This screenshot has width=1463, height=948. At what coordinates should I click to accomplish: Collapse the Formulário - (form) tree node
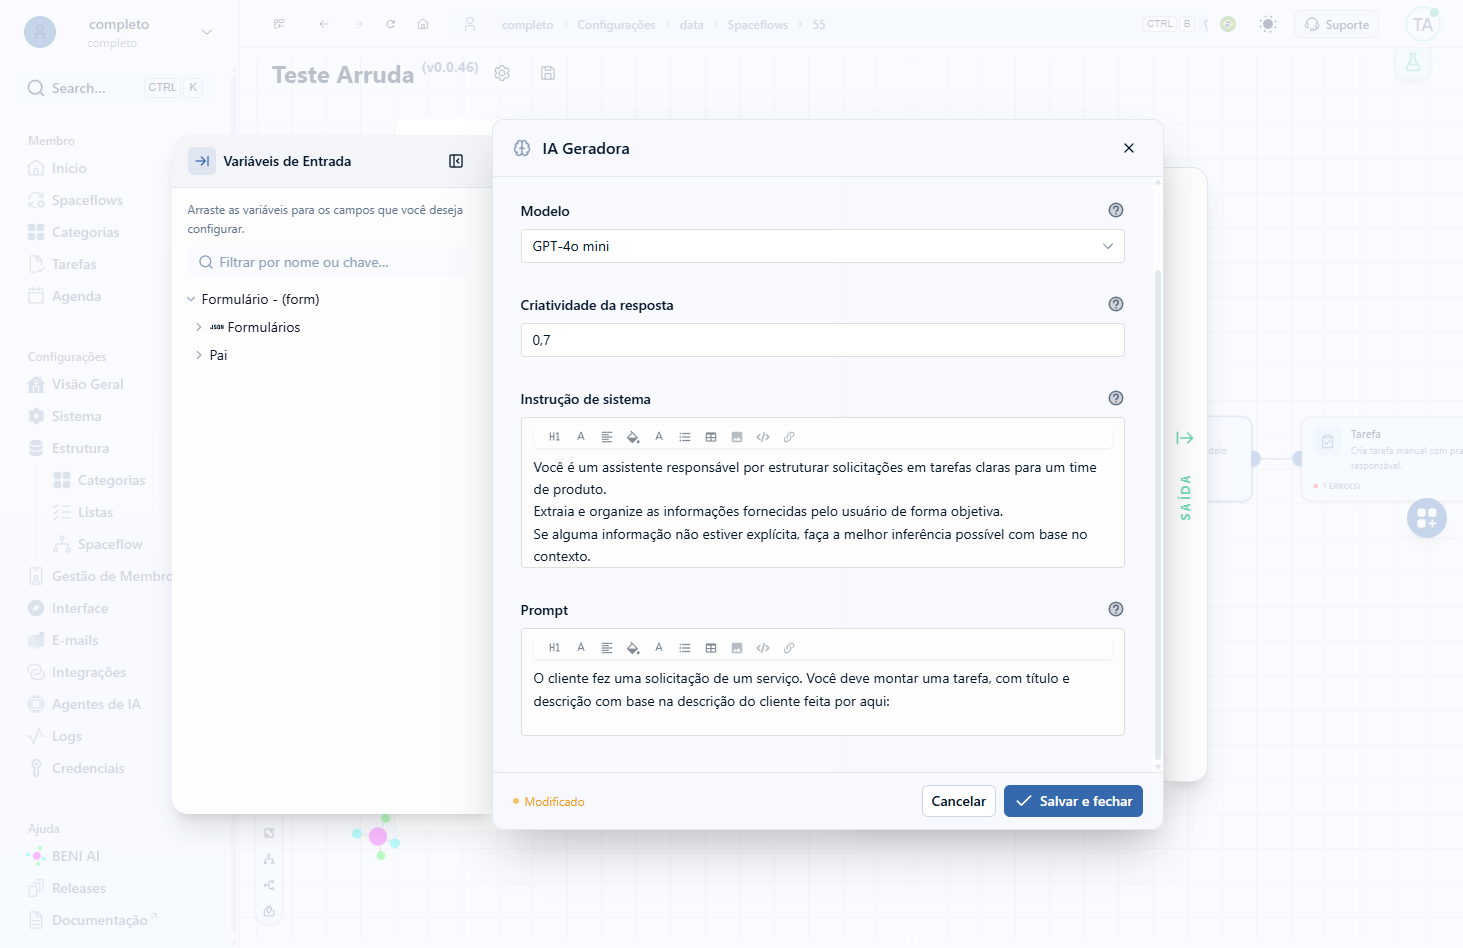coord(191,299)
